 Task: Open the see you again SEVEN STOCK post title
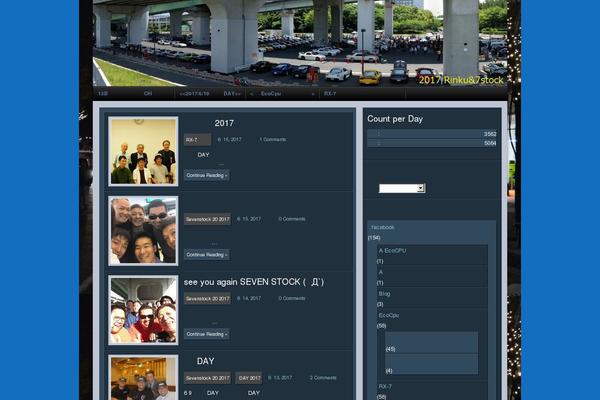[x=254, y=282]
